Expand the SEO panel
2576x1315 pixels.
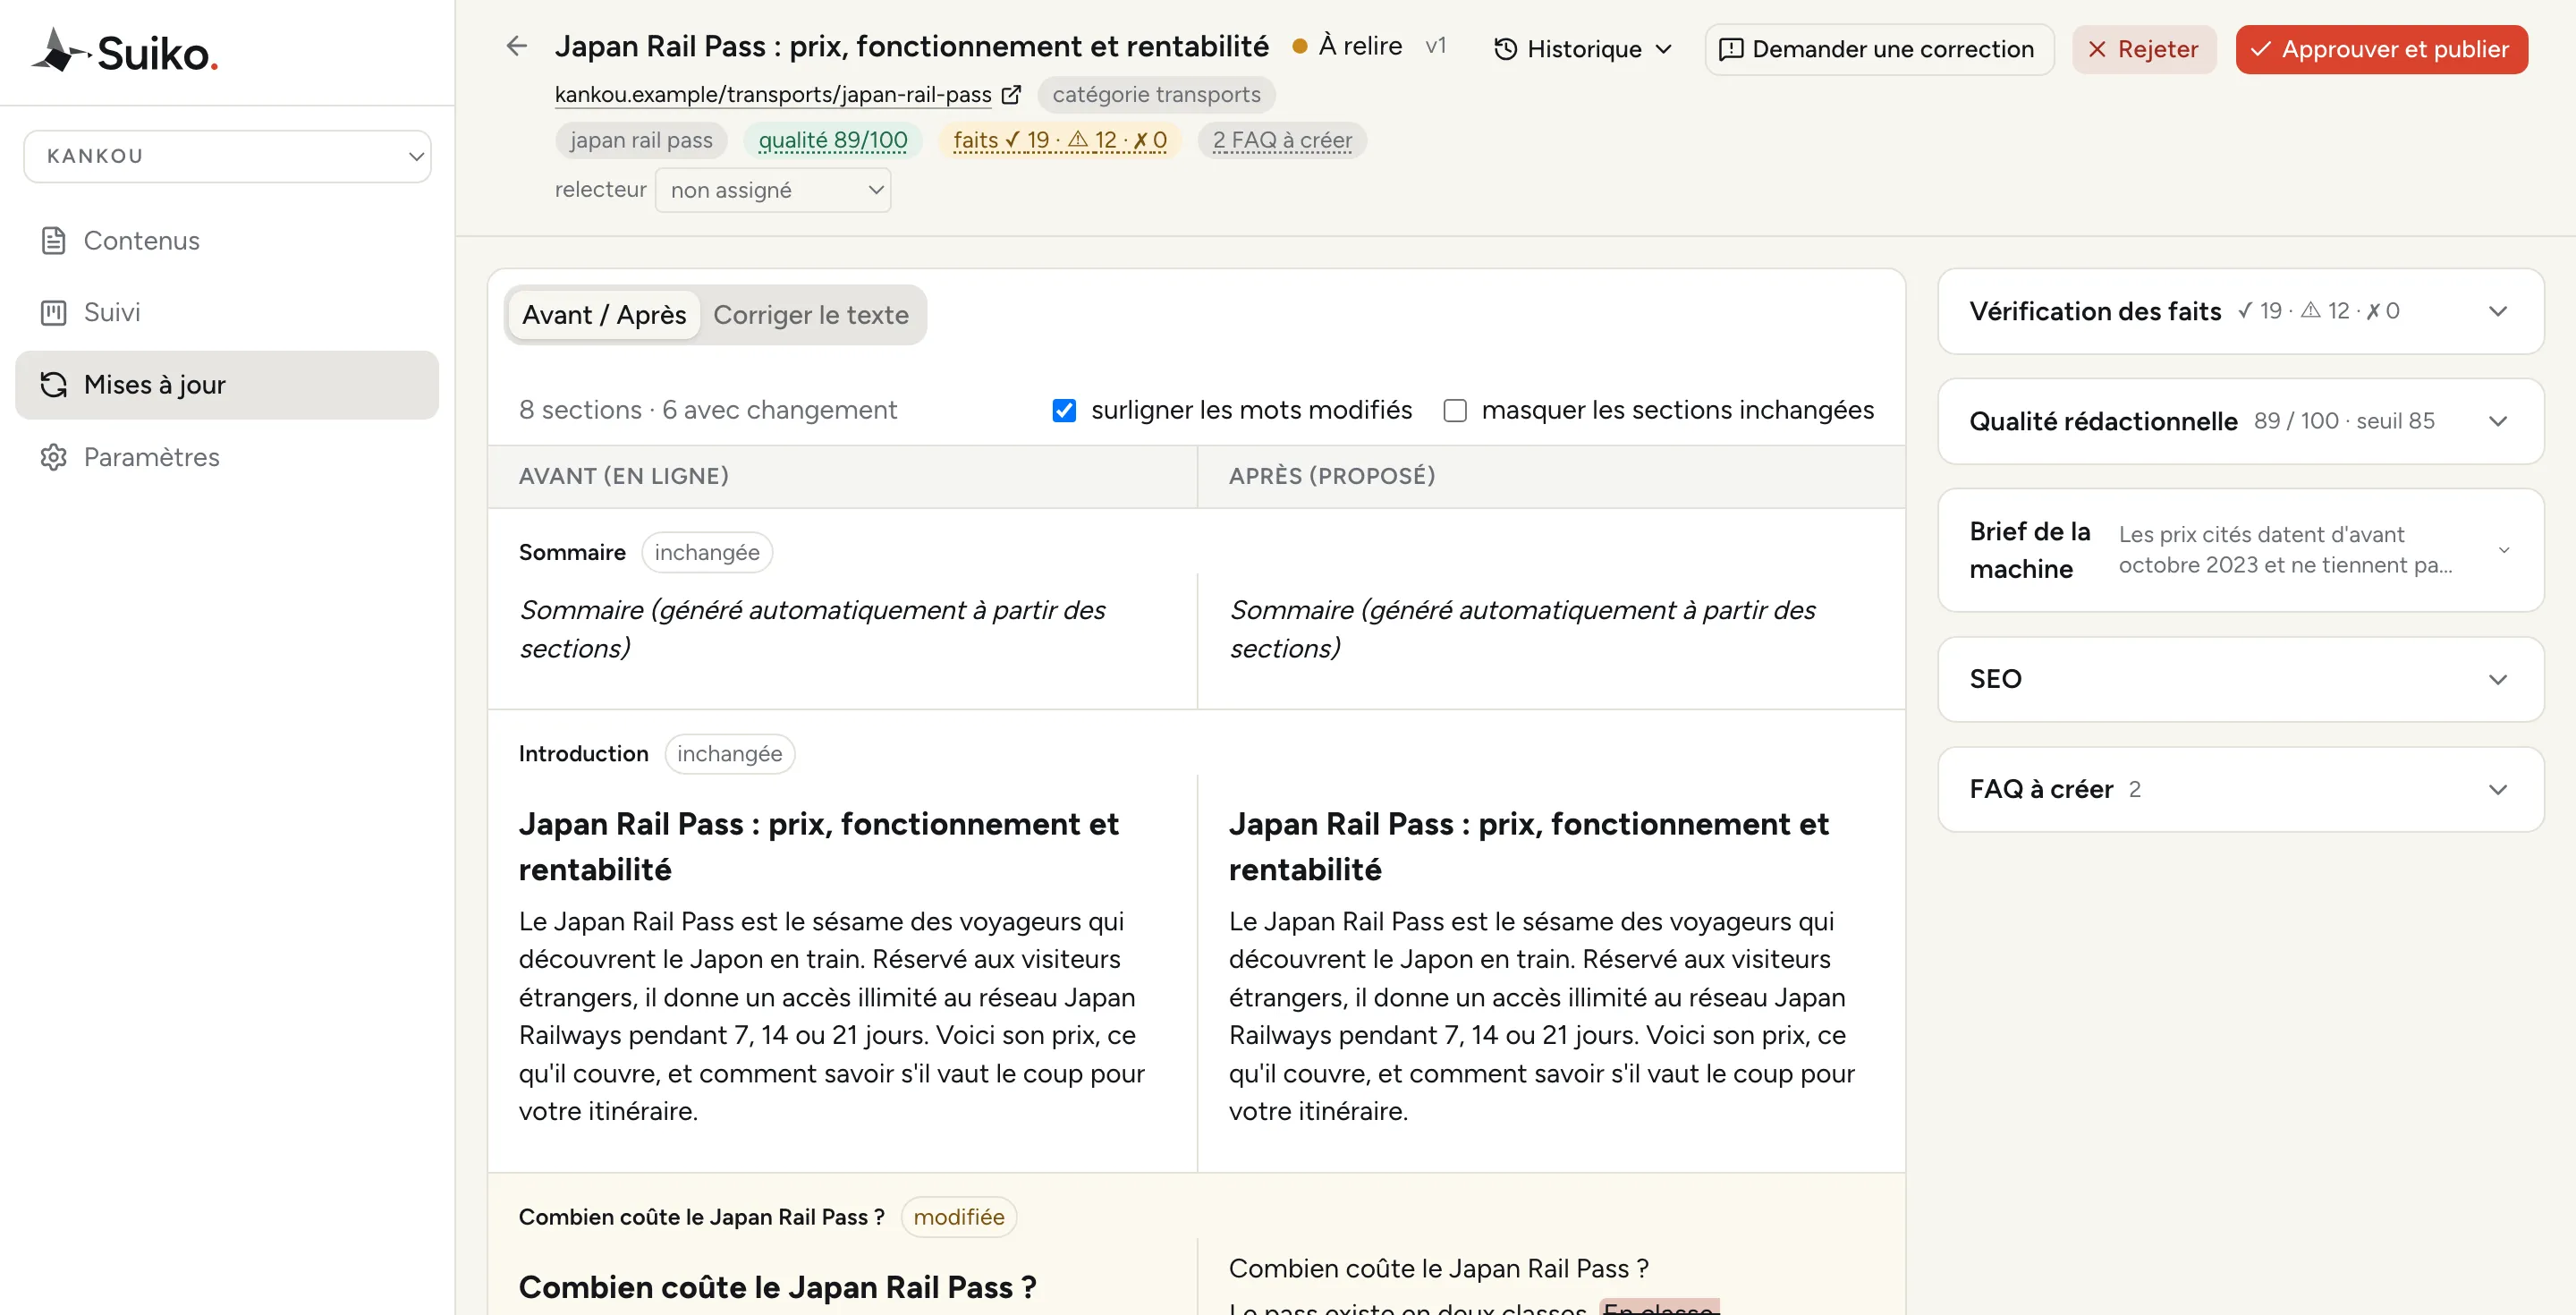pos(2240,679)
